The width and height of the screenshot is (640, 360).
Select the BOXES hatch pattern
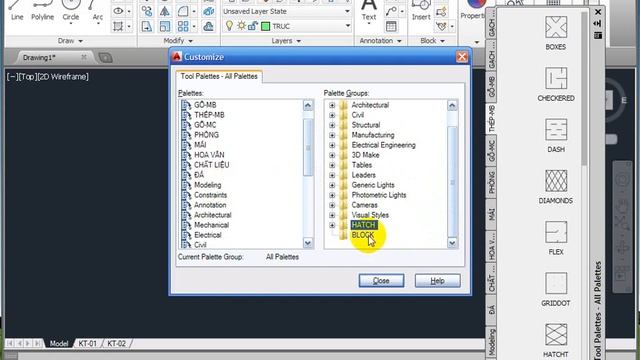(x=556, y=33)
